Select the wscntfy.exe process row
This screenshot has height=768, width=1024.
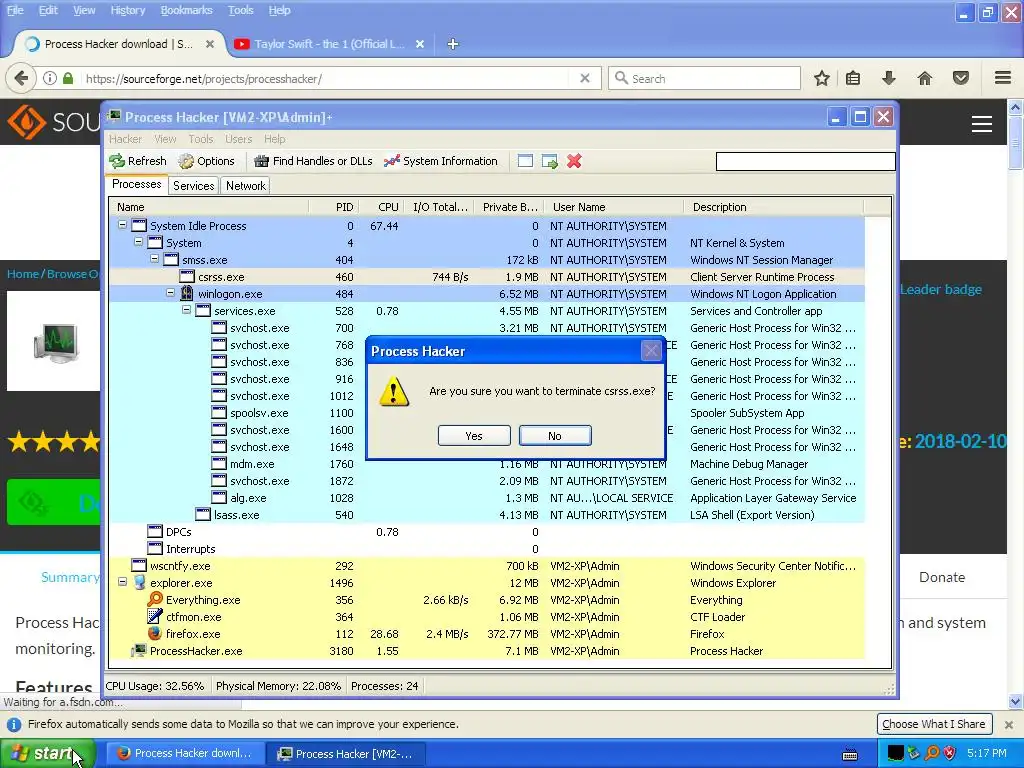click(x=487, y=566)
